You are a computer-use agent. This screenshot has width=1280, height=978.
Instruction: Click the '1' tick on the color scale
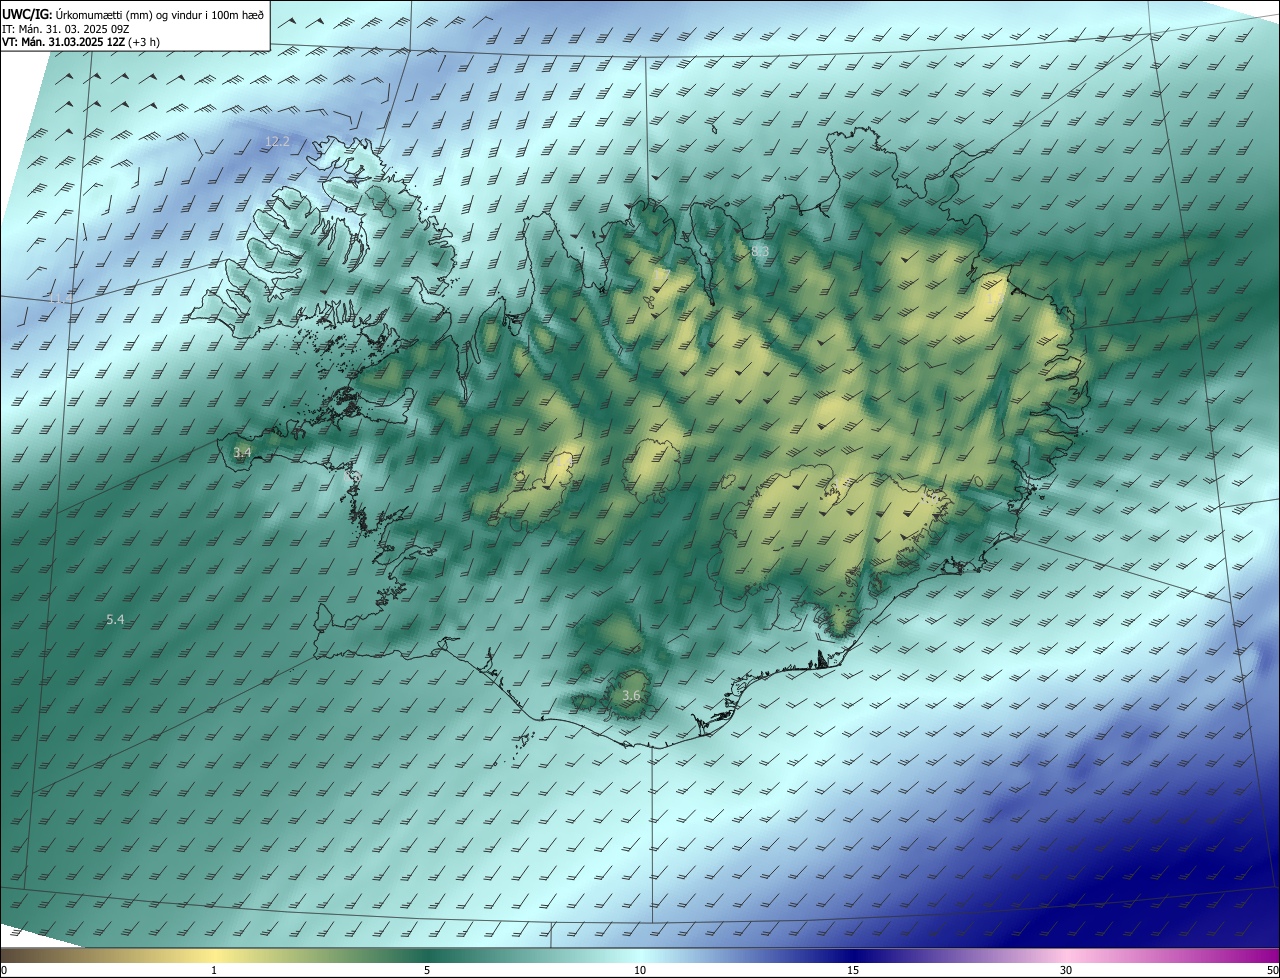pos(214,970)
